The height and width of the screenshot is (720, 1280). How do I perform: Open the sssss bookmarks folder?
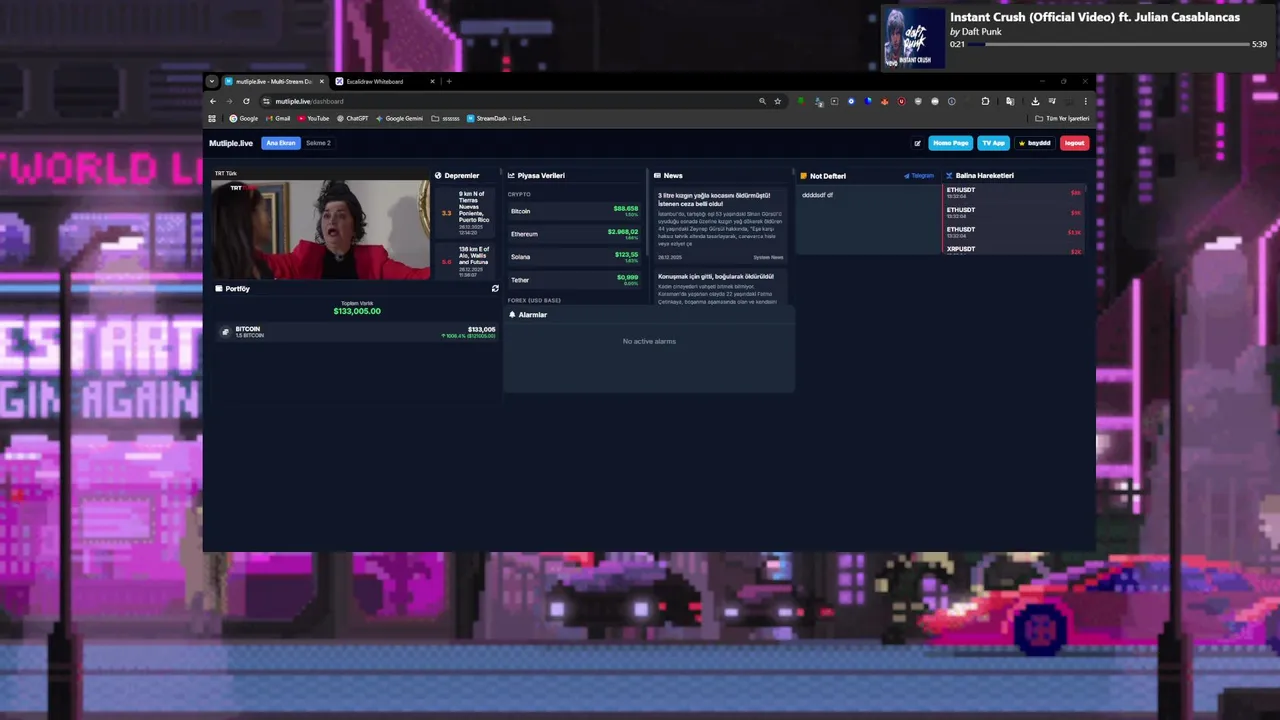coord(446,118)
